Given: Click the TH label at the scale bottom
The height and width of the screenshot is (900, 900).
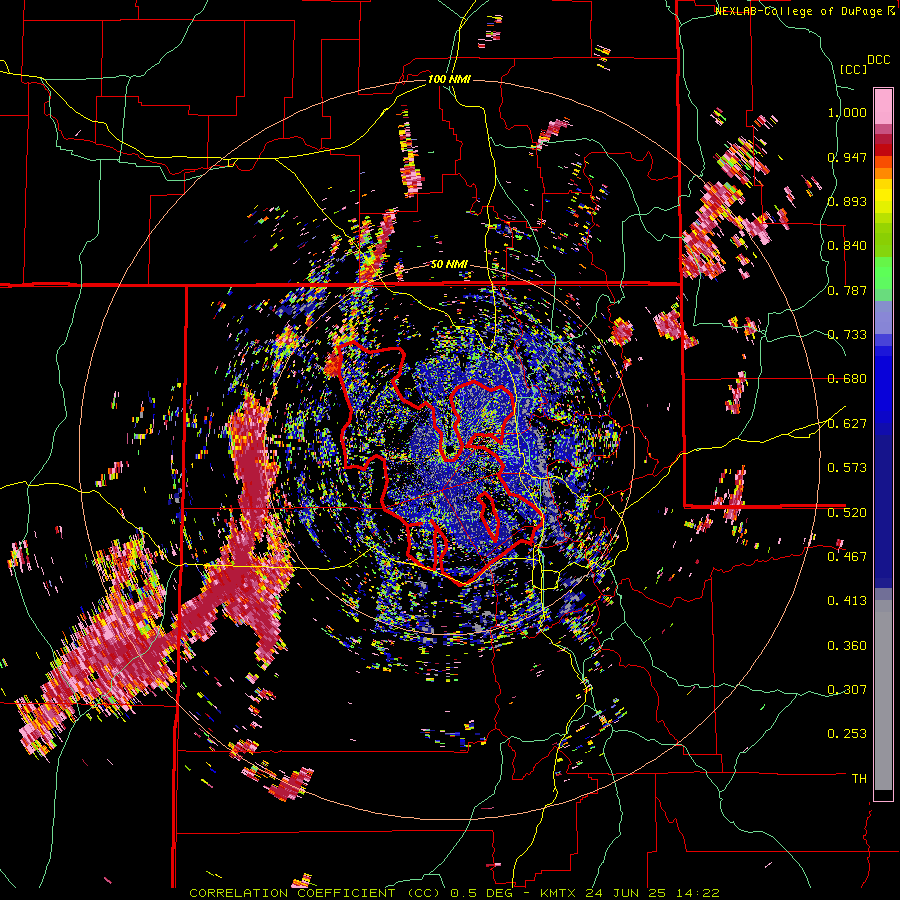Looking at the screenshot, I should (x=859, y=779).
